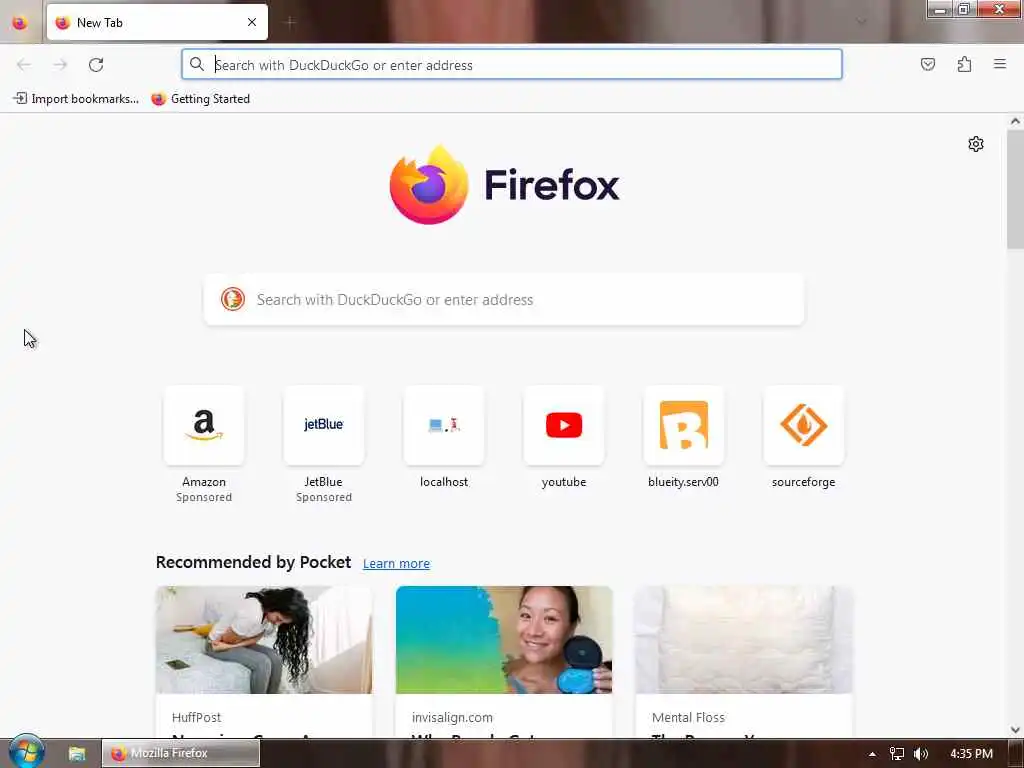Screen dimensions: 1024x768
Task: Click the page vertical scrollbar thumb
Action: pos(1015,189)
